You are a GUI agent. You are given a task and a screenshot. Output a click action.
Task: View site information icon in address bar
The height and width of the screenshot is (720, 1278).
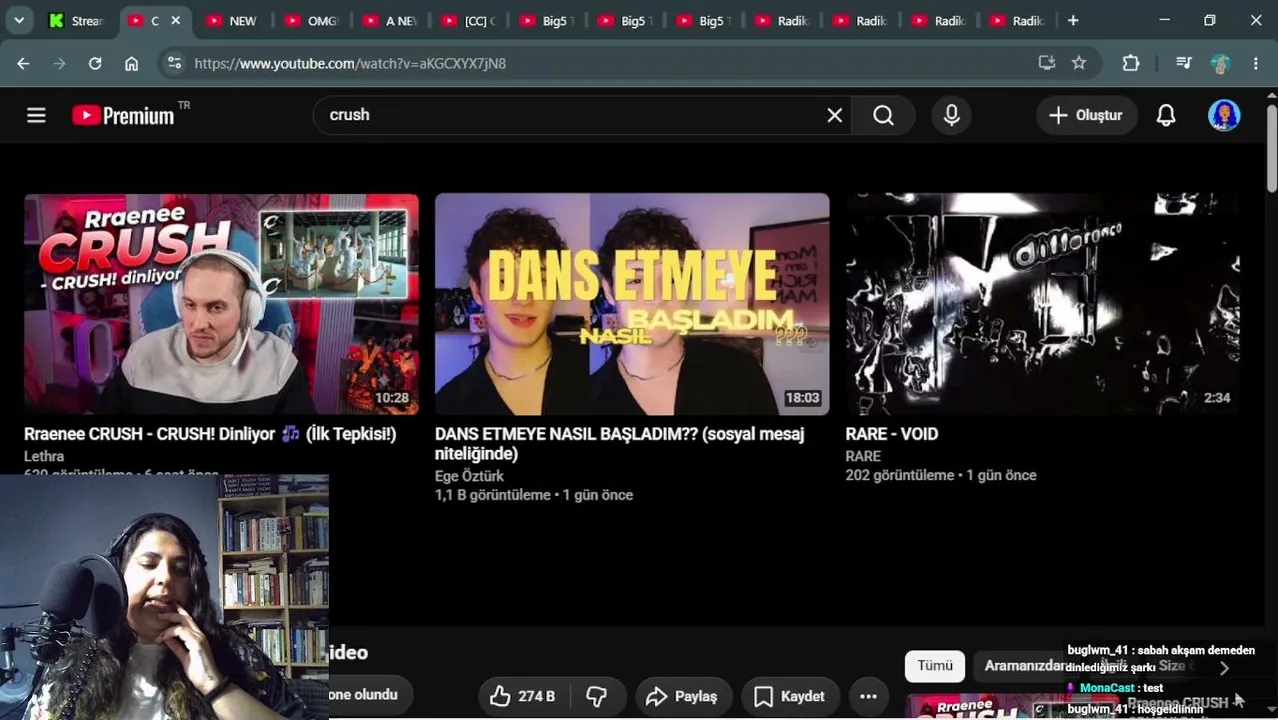point(174,63)
